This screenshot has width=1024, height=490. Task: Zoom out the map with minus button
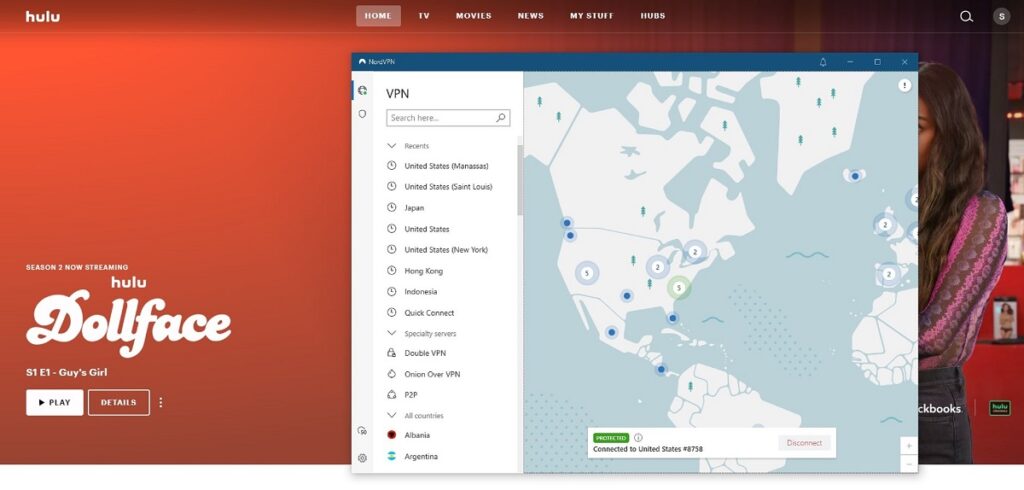coord(909,463)
